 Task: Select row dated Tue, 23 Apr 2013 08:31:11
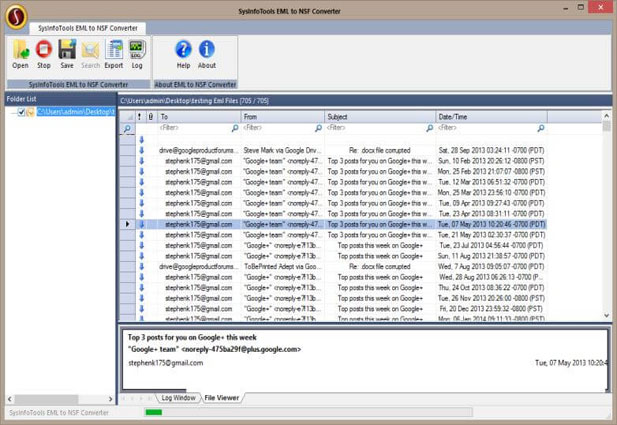click(333, 214)
